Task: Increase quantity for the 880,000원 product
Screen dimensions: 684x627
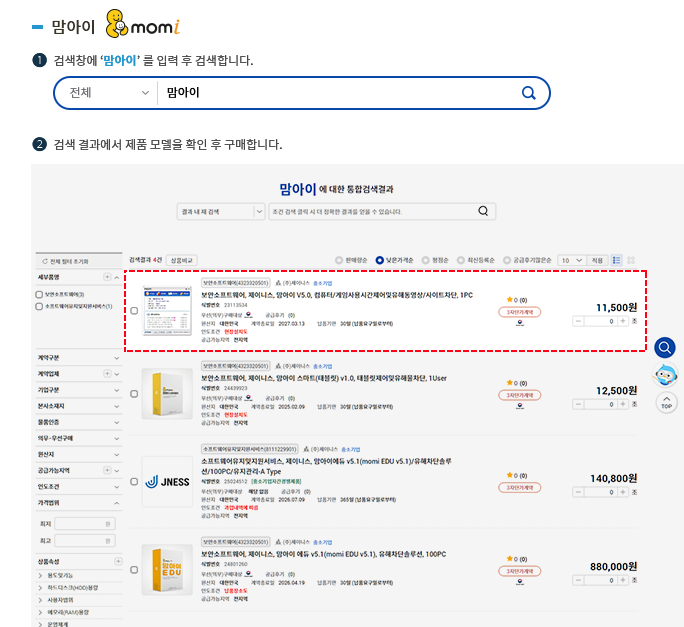Action: click(x=622, y=580)
